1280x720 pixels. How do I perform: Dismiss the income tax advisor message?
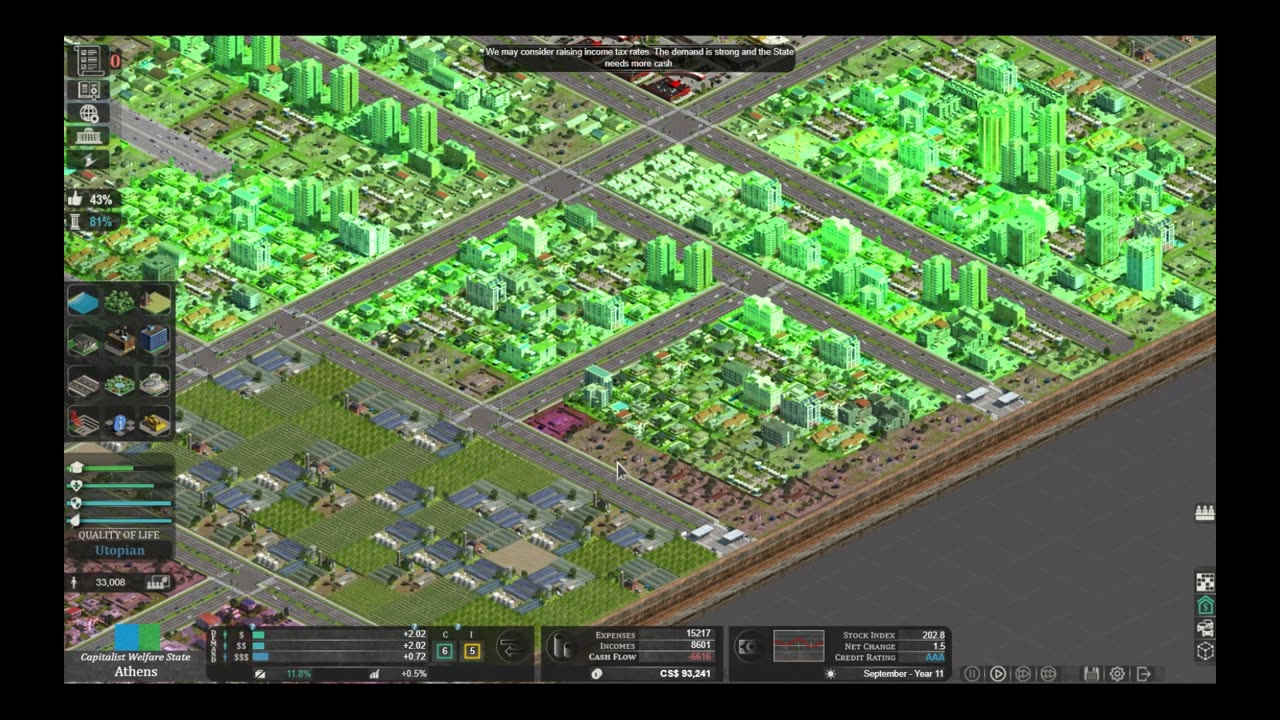click(639, 57)
